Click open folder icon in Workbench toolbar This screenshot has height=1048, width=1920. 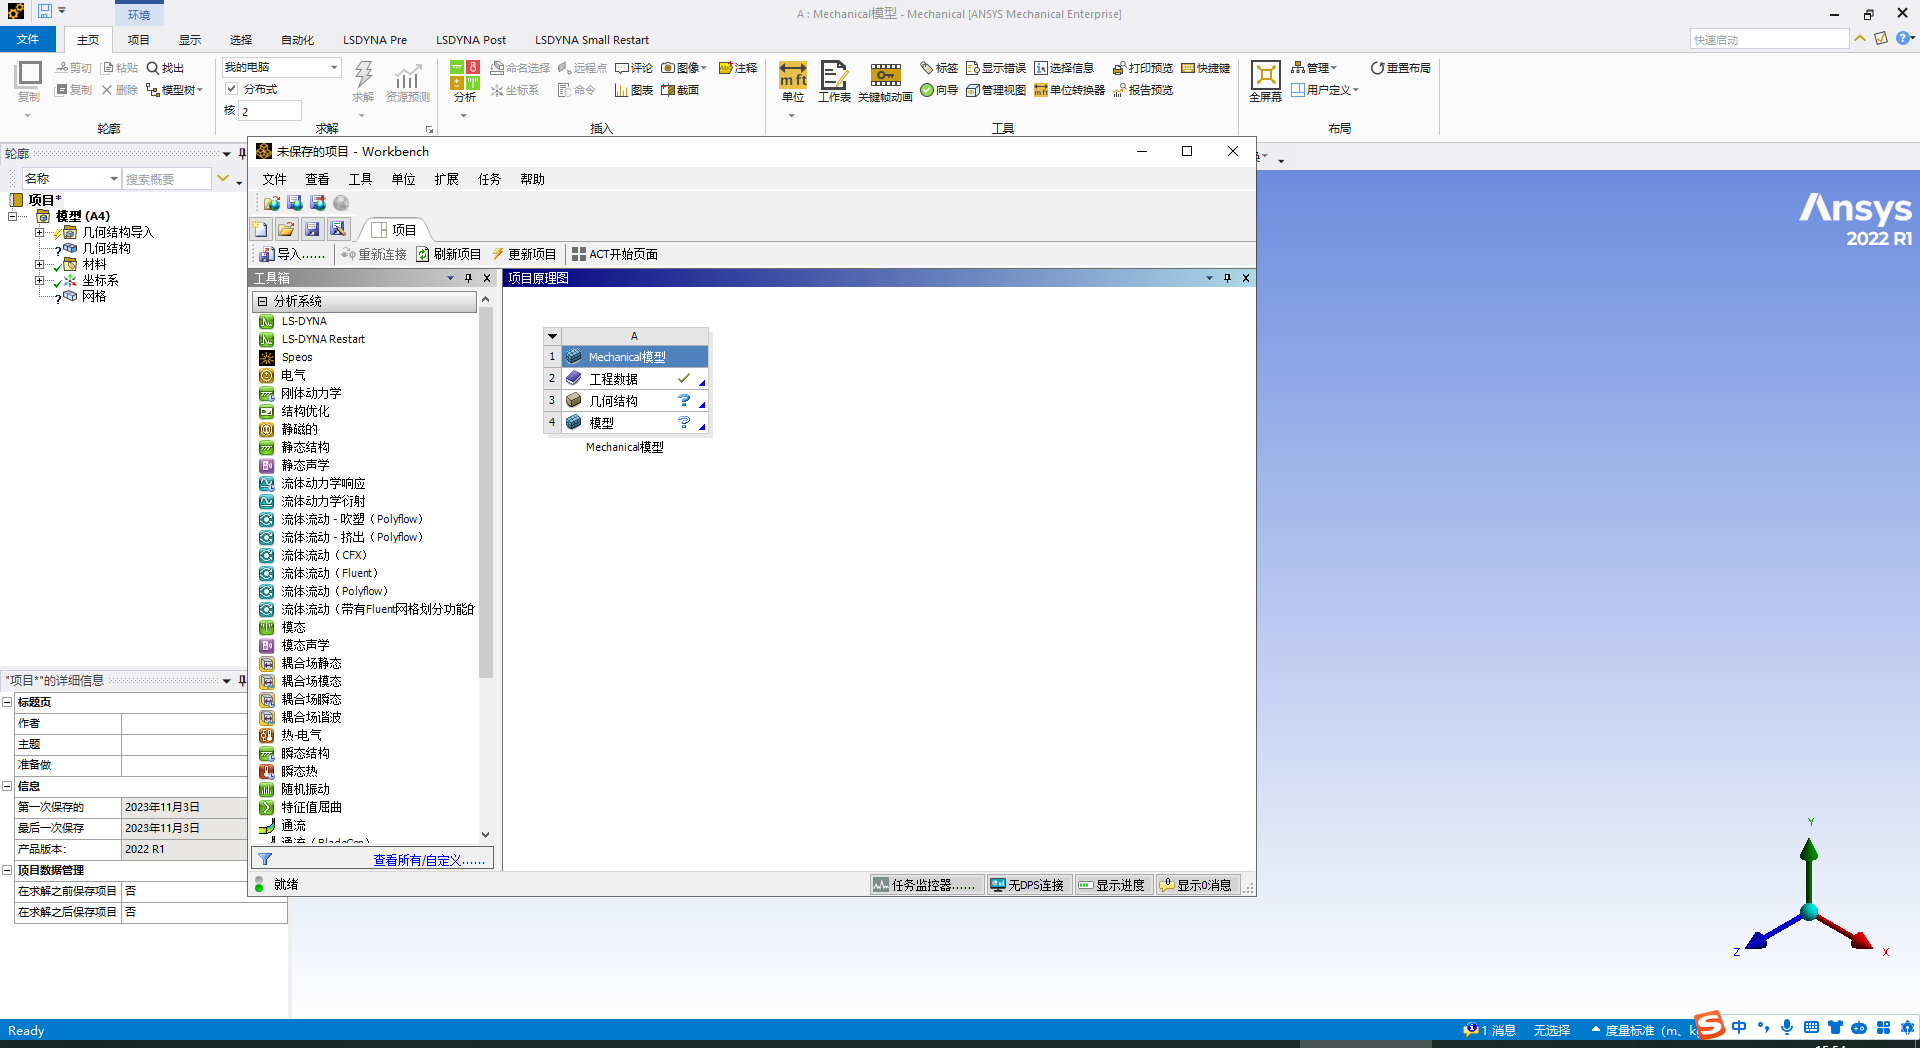coord(286,229)
